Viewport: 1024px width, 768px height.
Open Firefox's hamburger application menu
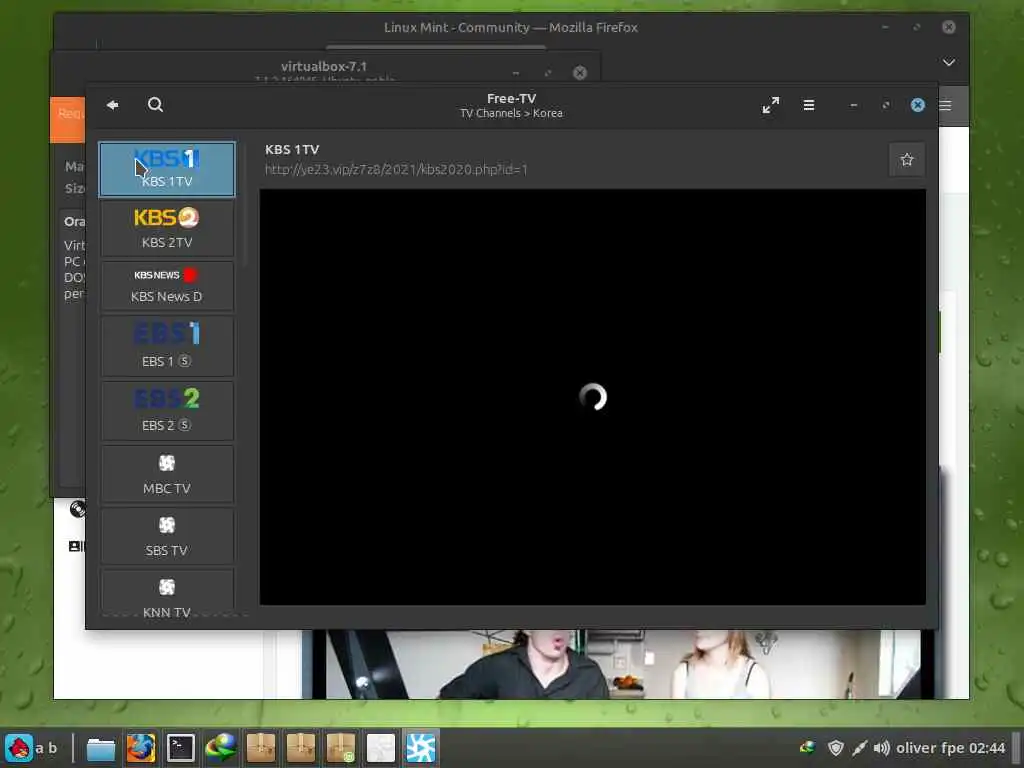(x=946, y=105)
